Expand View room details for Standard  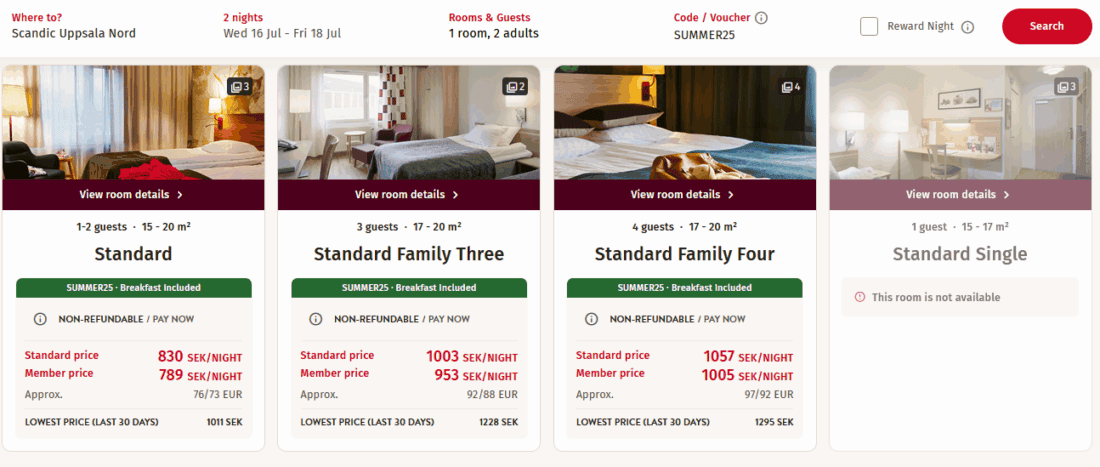(133, 195)
